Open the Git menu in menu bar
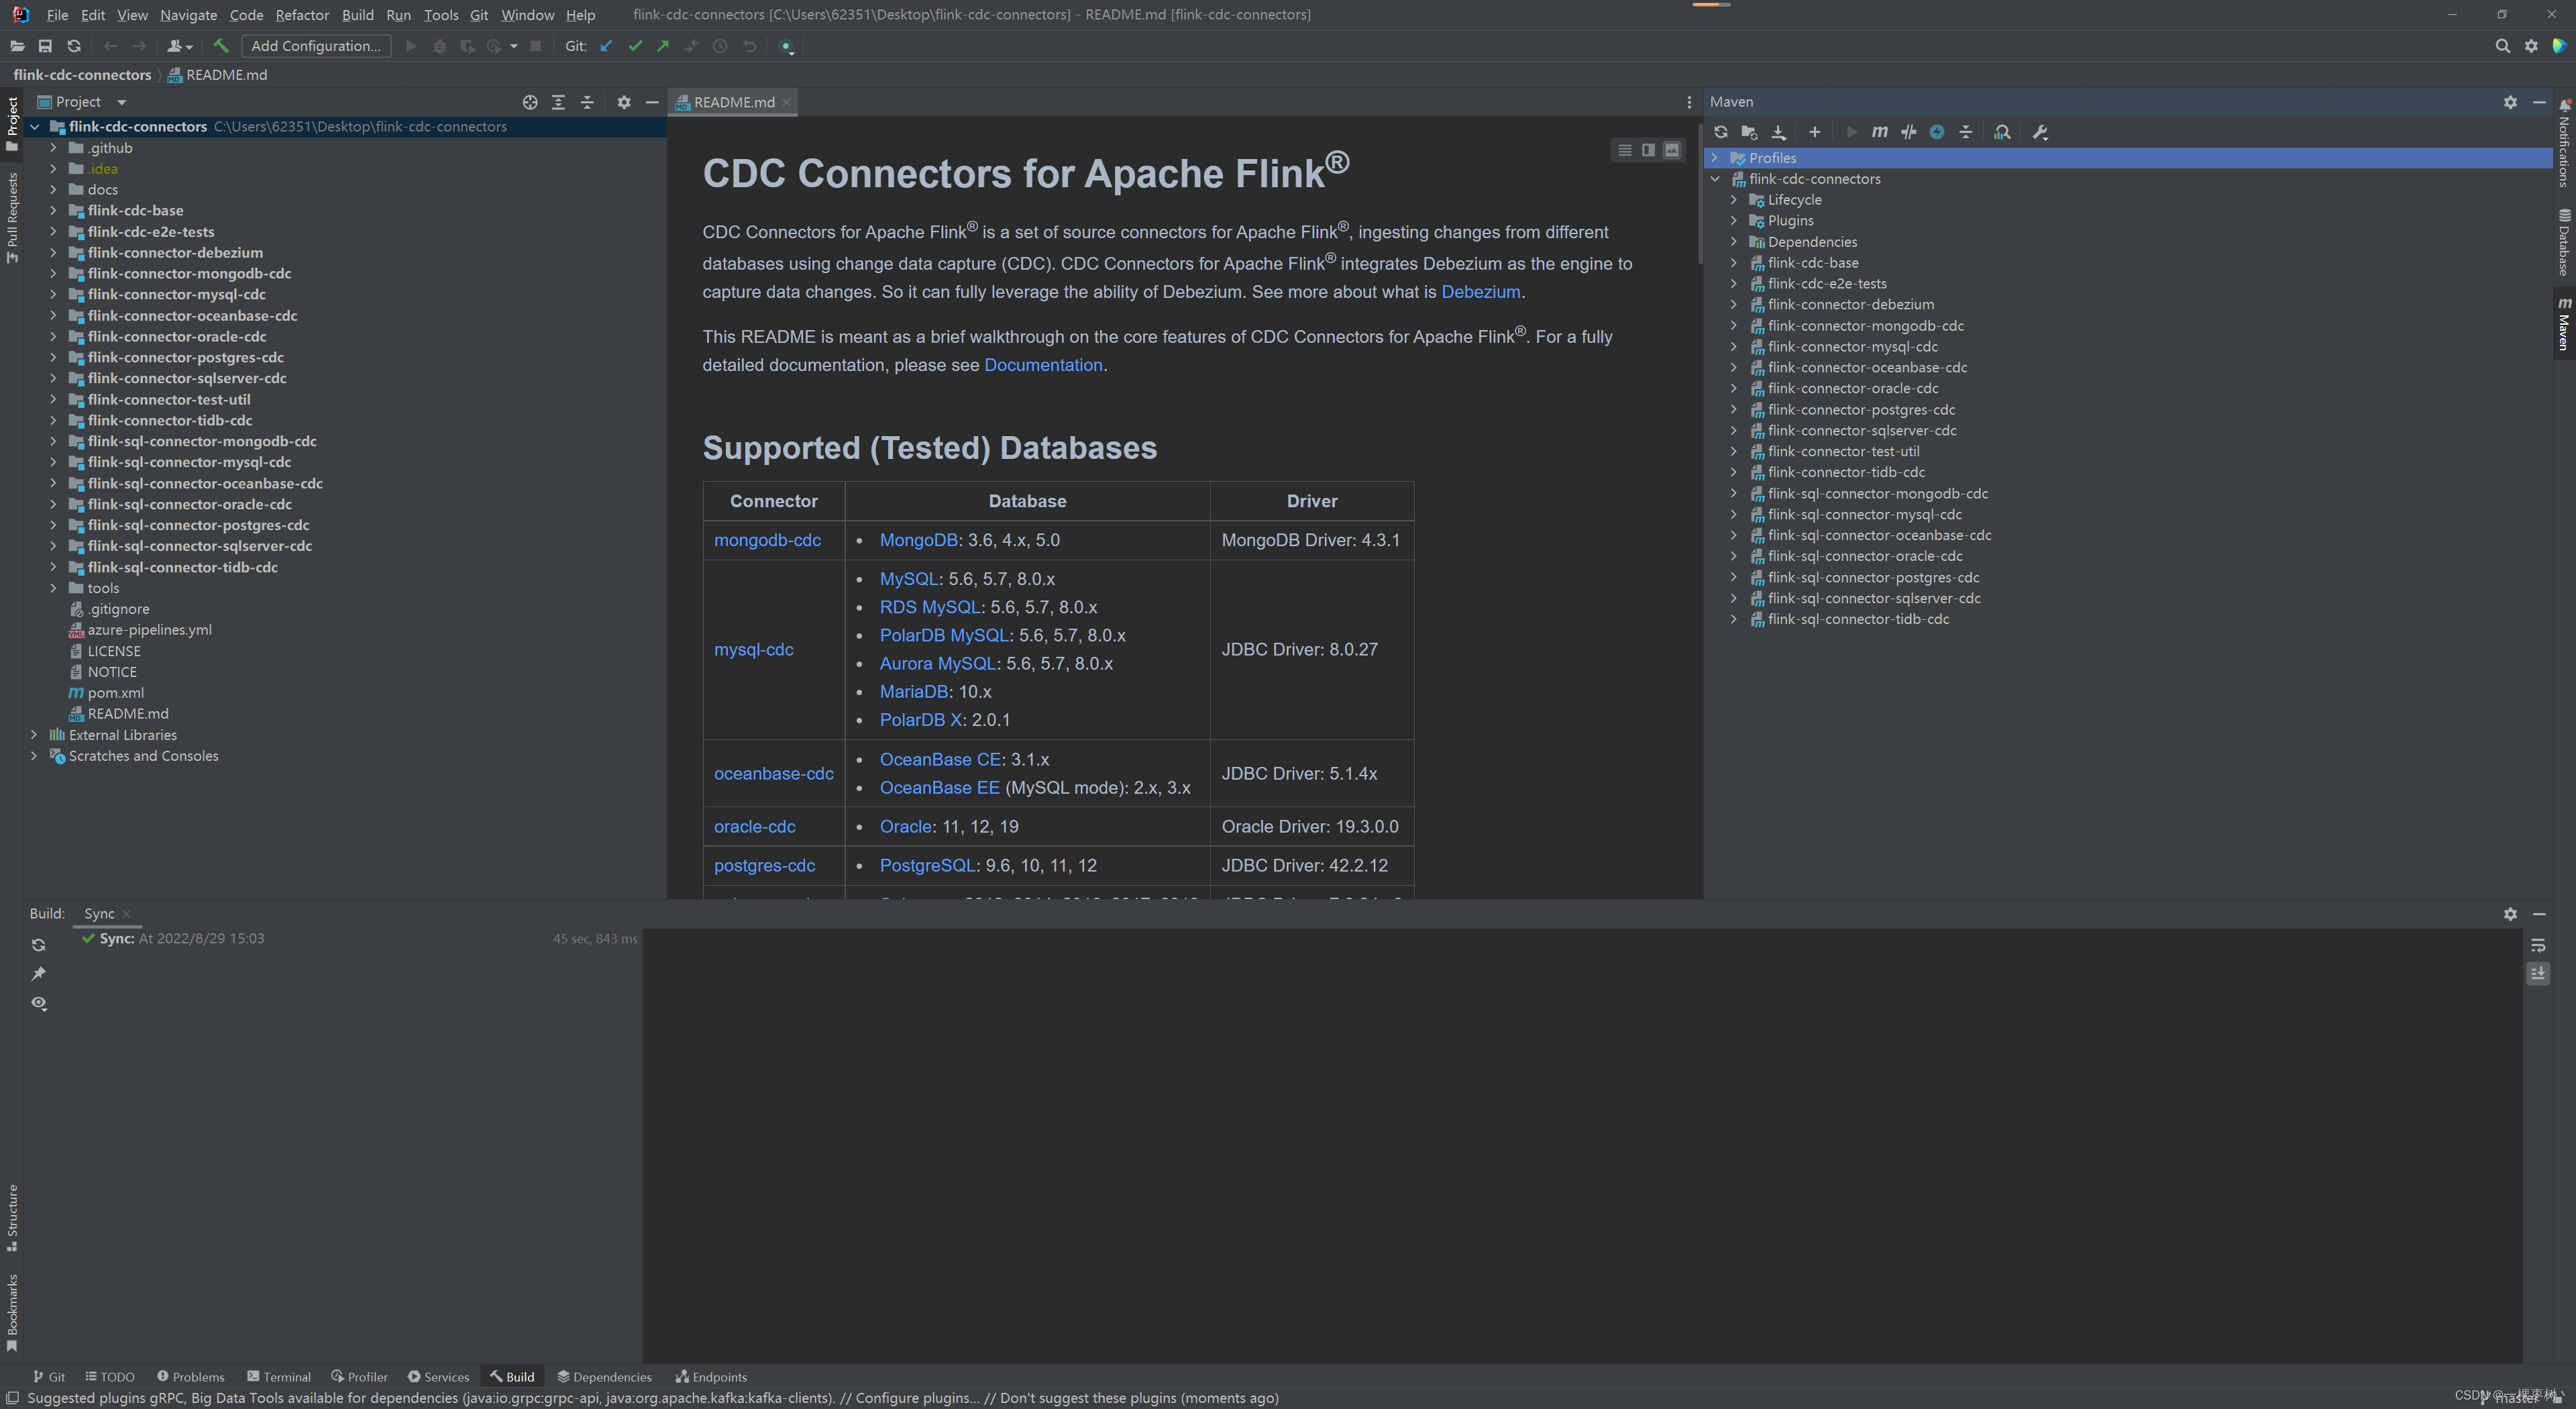The width and height of the screenshot is (2576, 1409). (x=479, y=15)
